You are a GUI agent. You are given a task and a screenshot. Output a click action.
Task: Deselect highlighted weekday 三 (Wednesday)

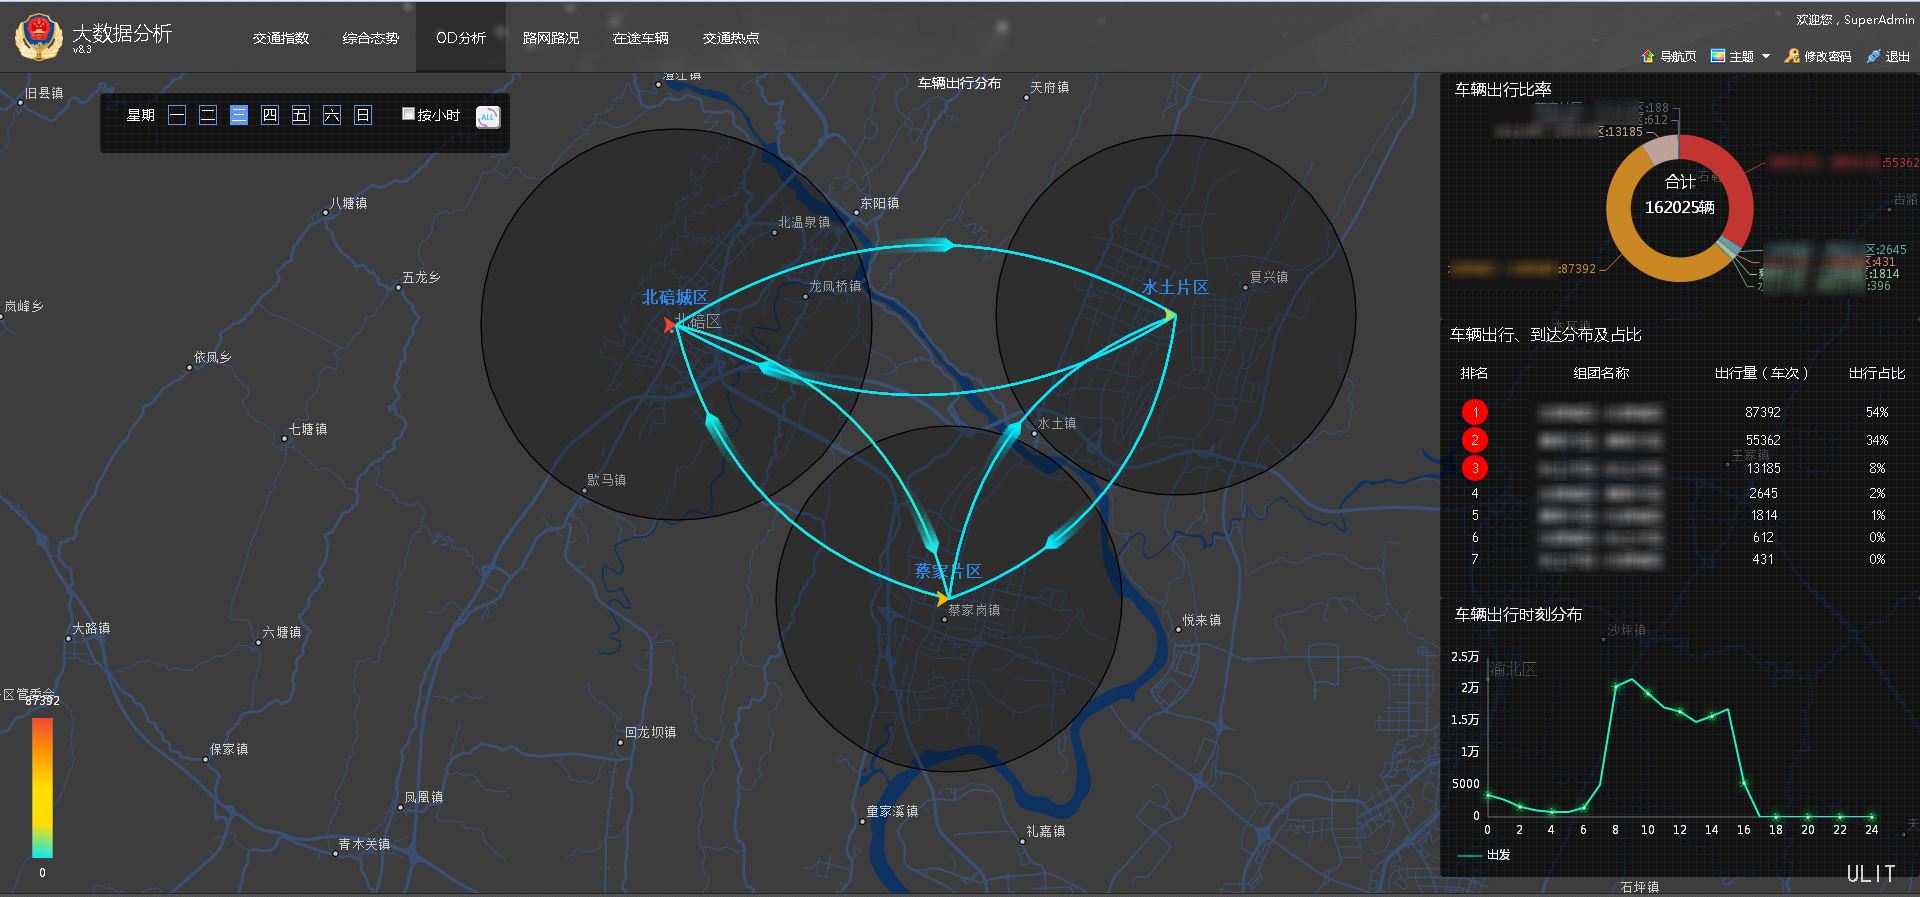(x=239, y=115)
